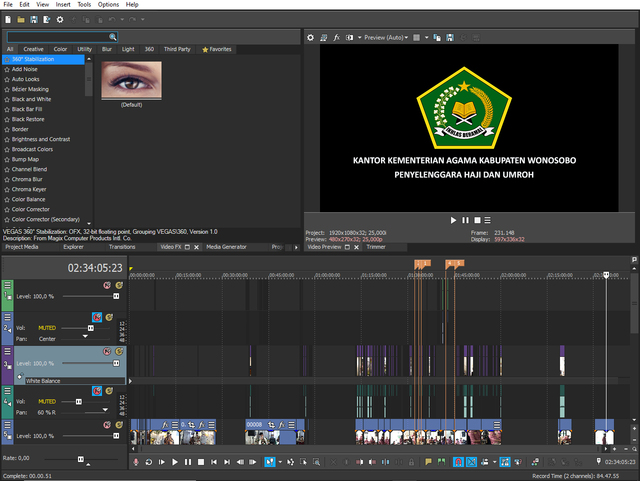Image resolution: width=640 pixels, height=481 pixels.
Task: Toggle snapping magnet button
Action: (x=458, y=462)
